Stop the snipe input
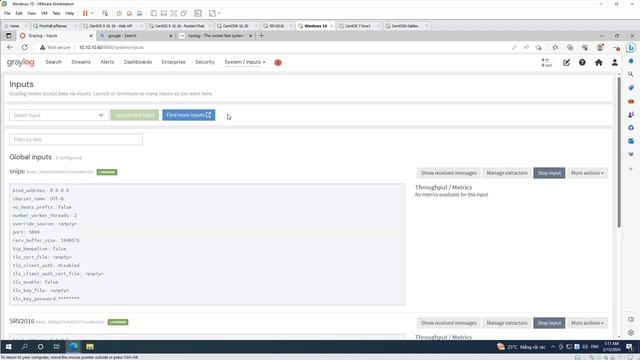Screen dimensions: 640x360 (549, 173)
